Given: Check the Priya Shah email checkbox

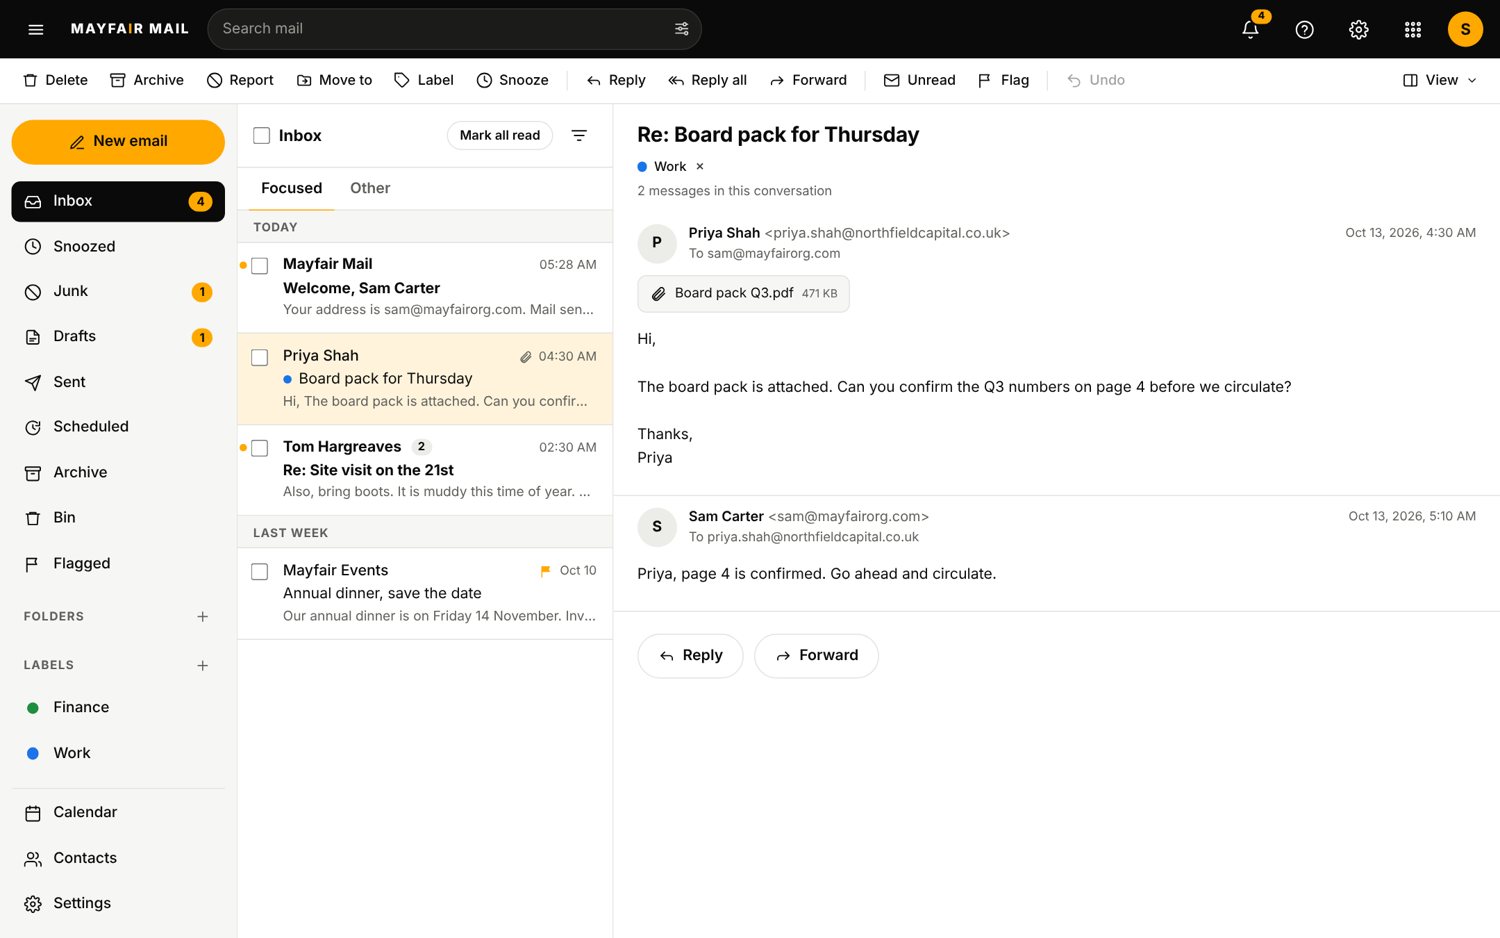Looking at the screenshot, I should 260,357.
